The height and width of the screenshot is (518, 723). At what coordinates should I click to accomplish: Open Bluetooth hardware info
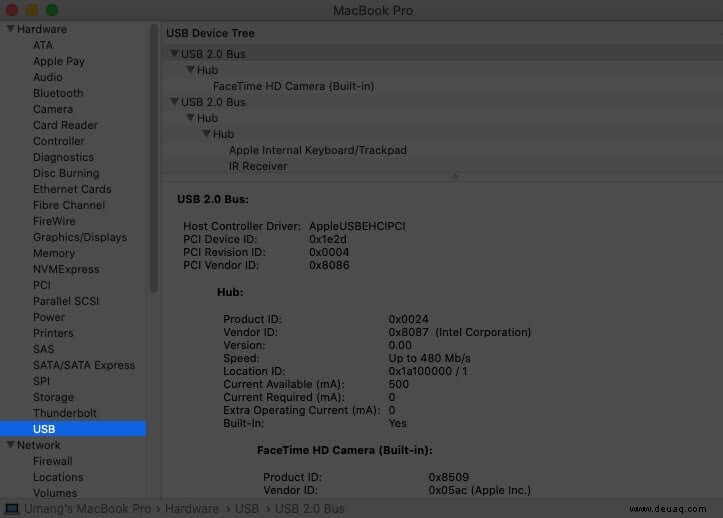[58, 93]
